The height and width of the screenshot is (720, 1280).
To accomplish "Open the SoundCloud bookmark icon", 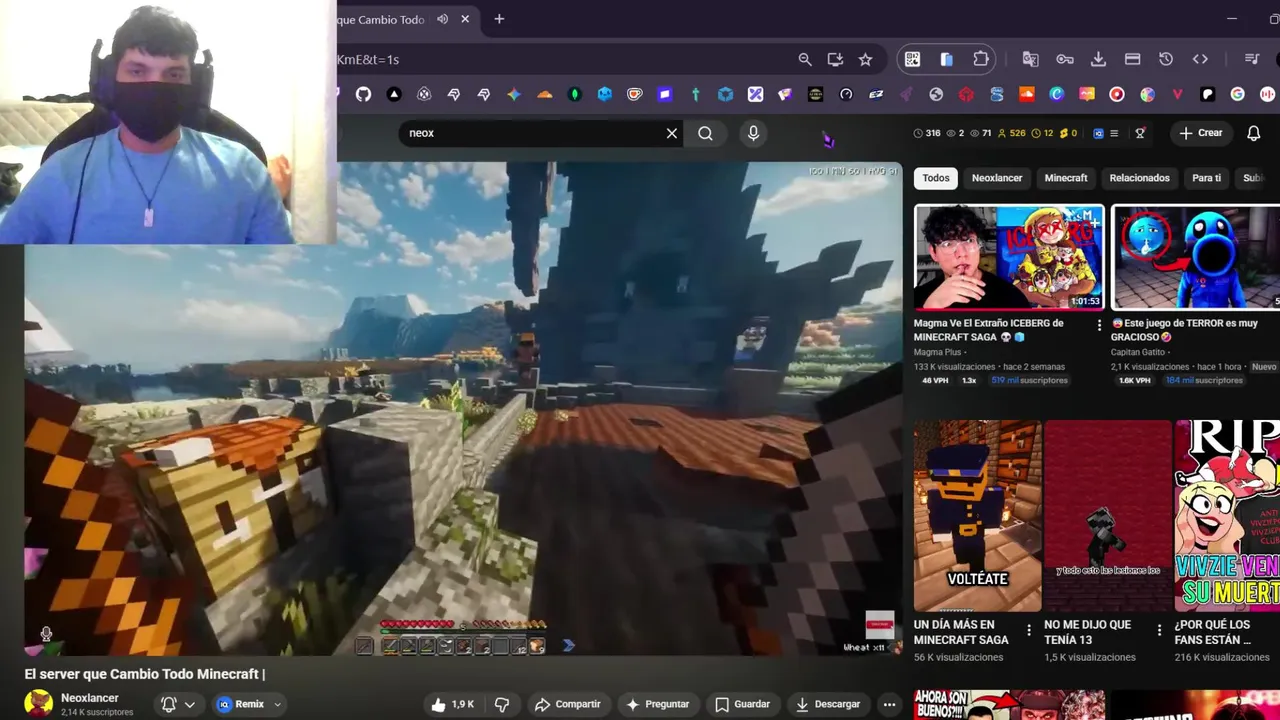I will click(x=1026, y=94).
